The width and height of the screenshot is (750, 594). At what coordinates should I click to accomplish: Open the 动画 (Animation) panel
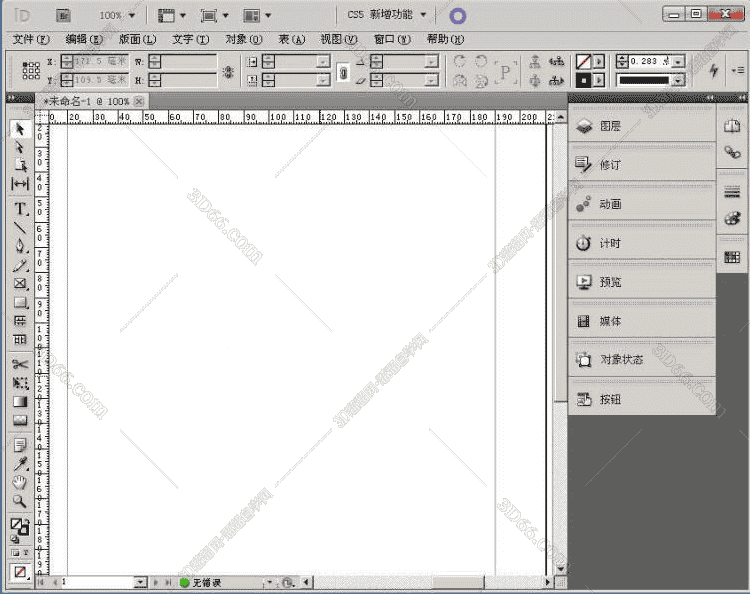[610, 204]
